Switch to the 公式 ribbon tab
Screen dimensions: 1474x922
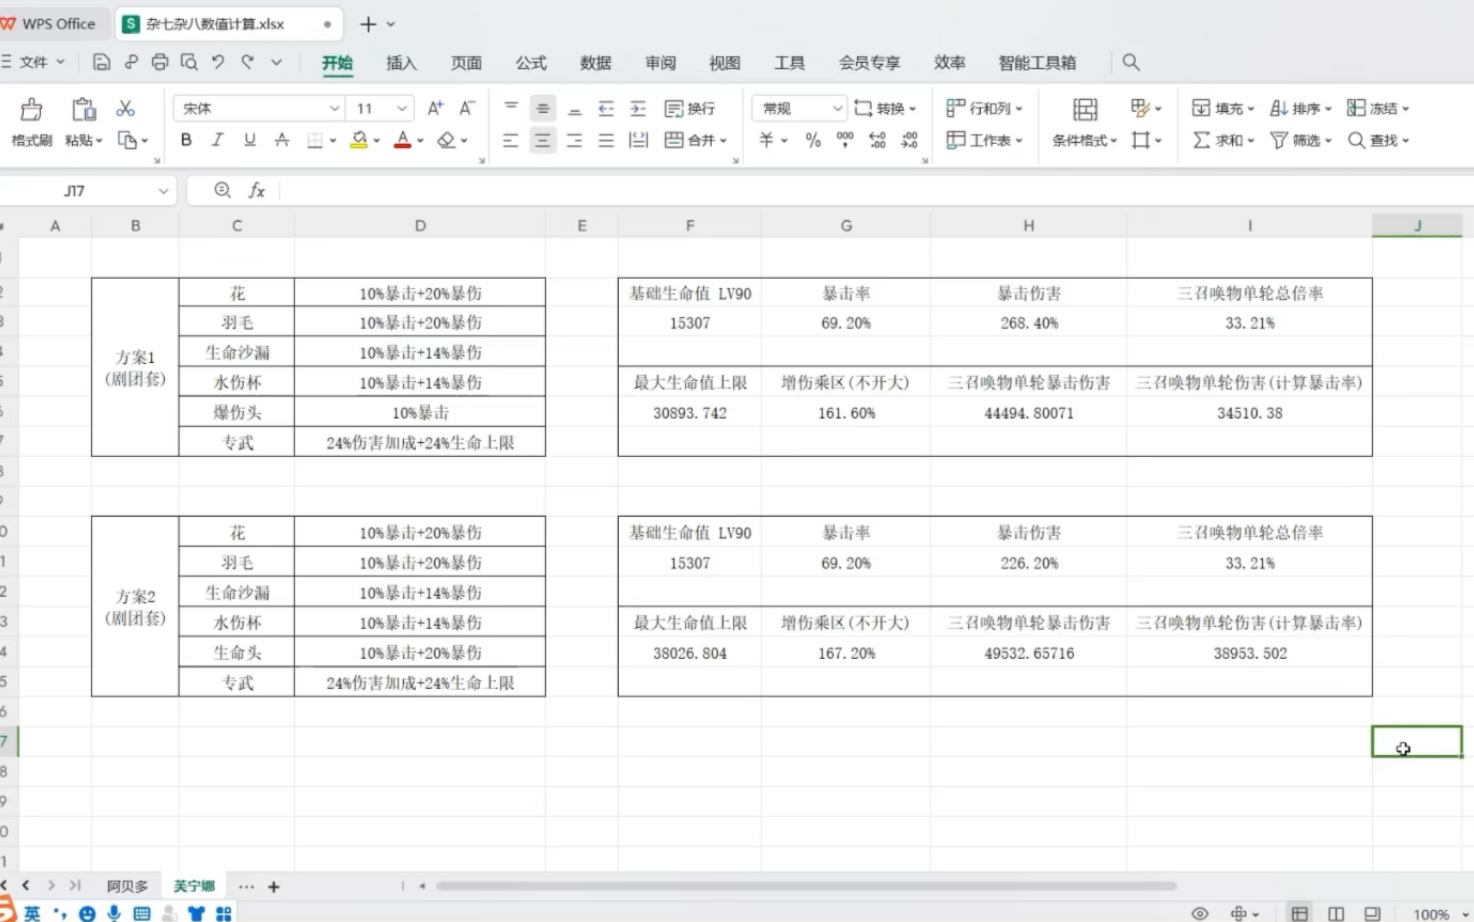[x=531, y=63]
